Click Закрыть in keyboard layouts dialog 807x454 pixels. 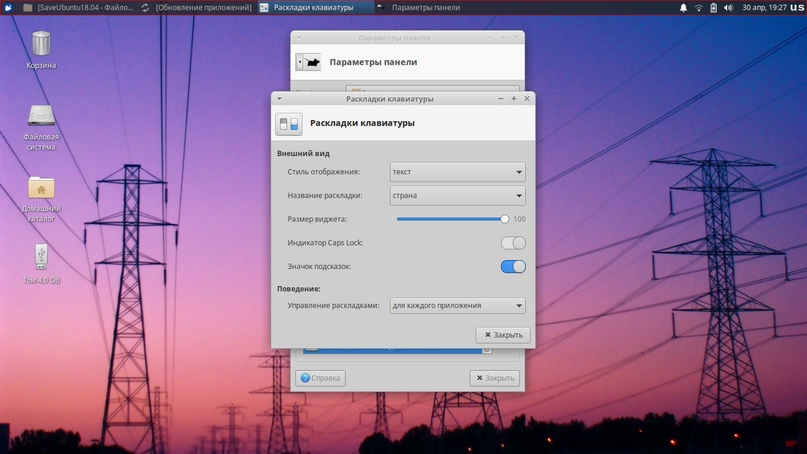[x=503, y=335]
